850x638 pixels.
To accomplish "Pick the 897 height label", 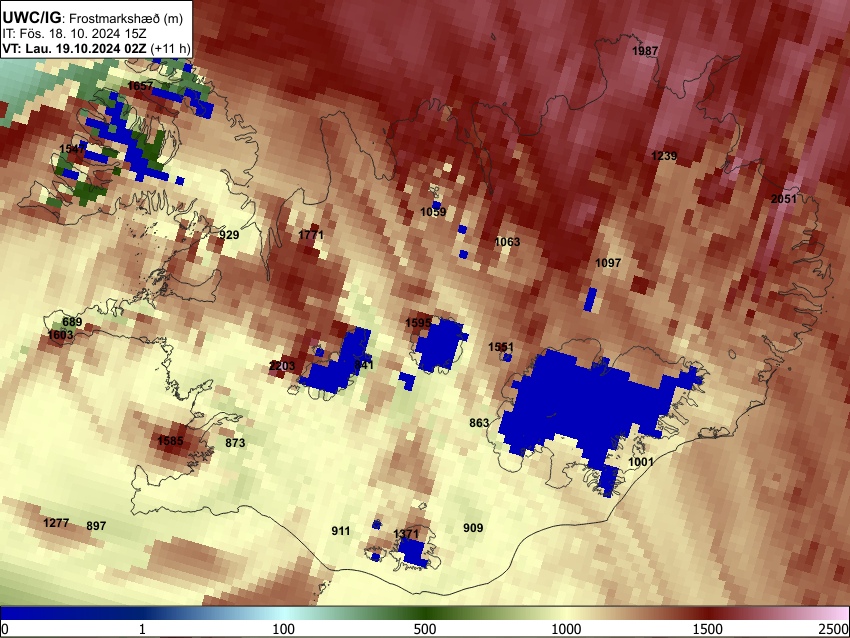I will [x=96, y=526].
